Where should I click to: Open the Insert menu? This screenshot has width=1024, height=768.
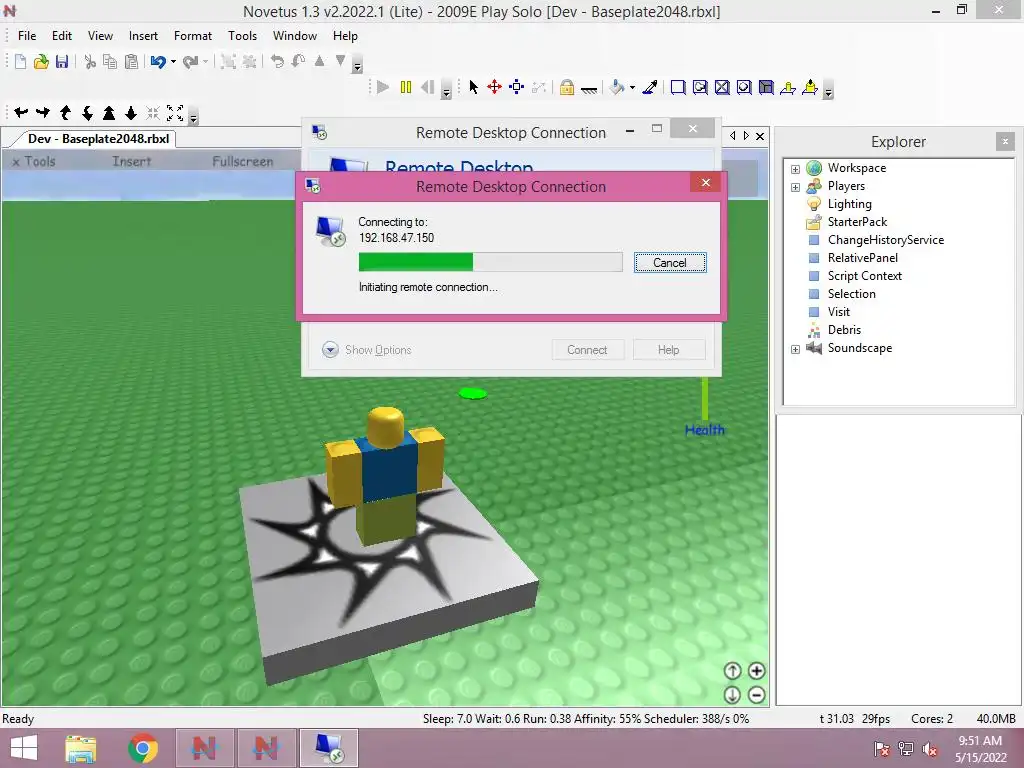tap(143, 36)
